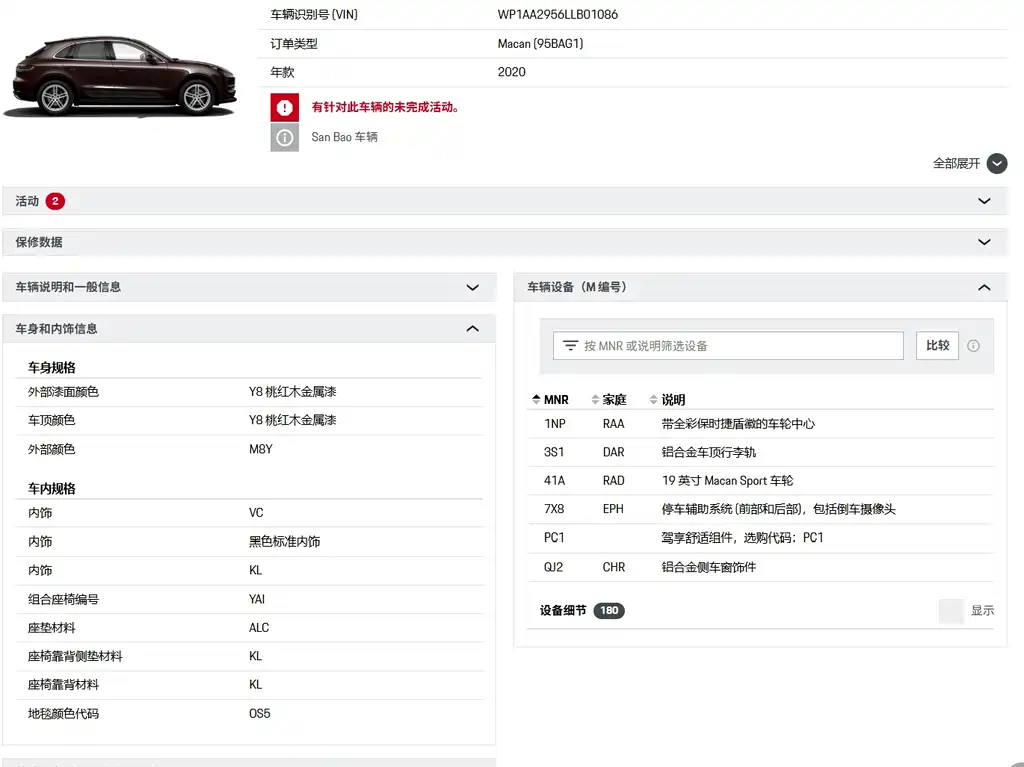
Task: Select 车顶颜色 value Y8 桃红木金属漆
Action: point(293,420)
